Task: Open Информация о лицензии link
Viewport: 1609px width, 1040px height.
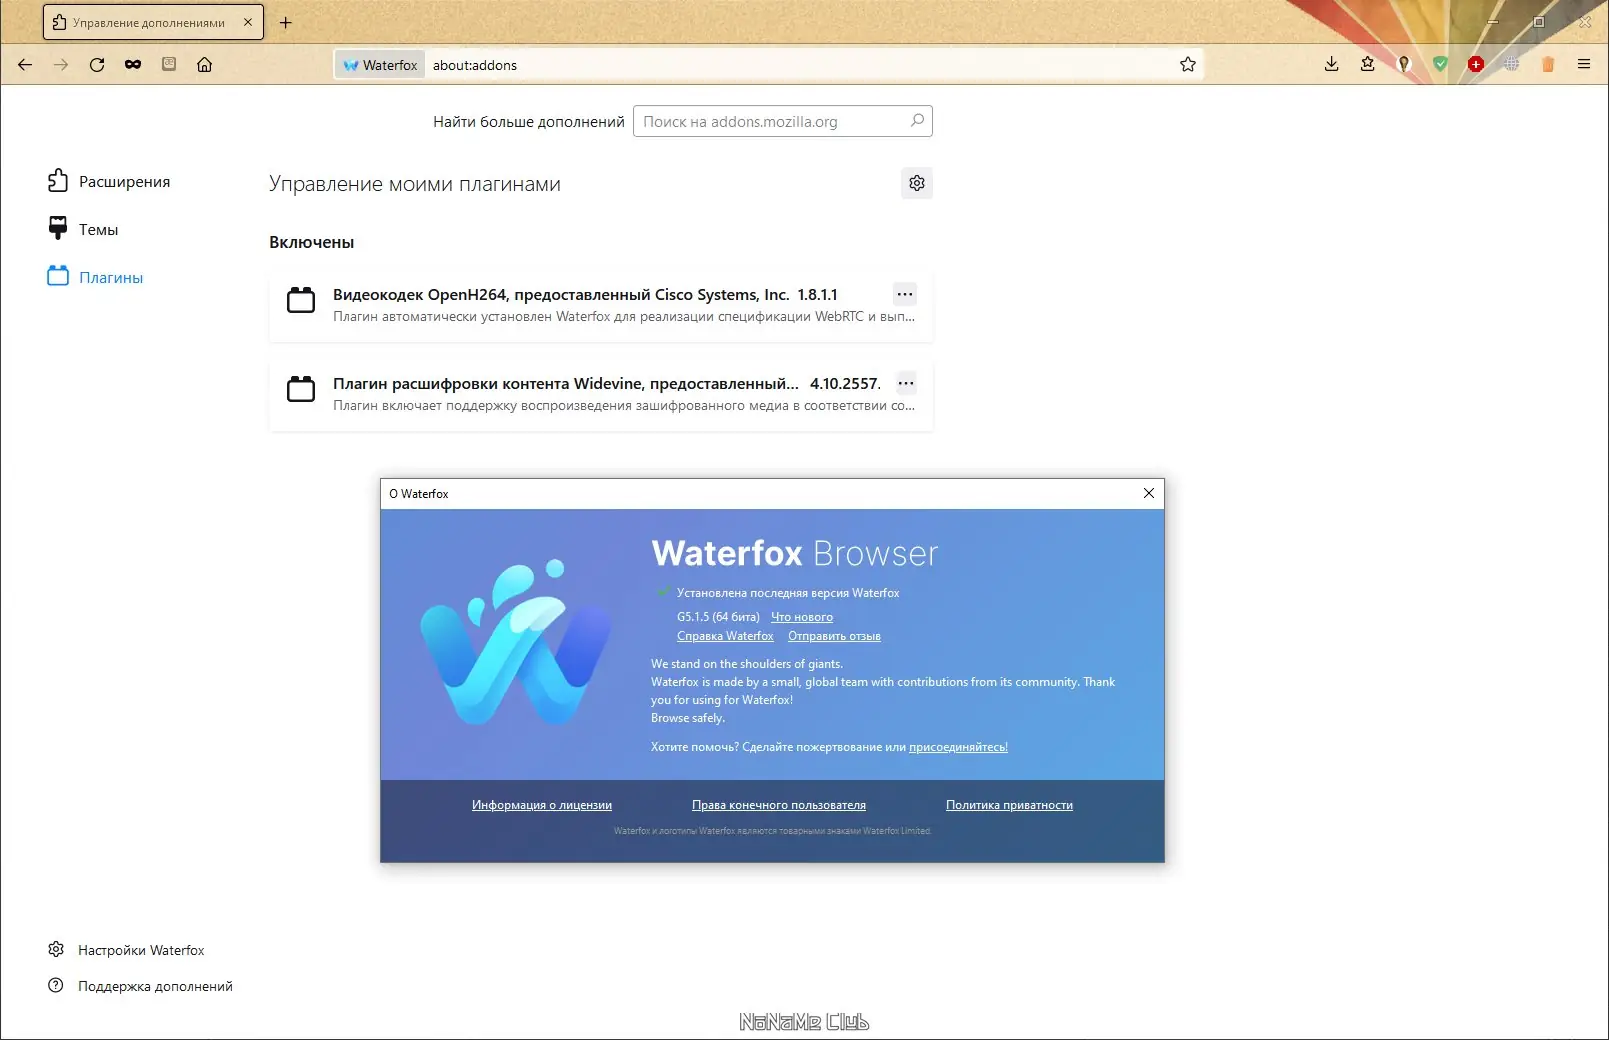Action: (x=542, y=805)
